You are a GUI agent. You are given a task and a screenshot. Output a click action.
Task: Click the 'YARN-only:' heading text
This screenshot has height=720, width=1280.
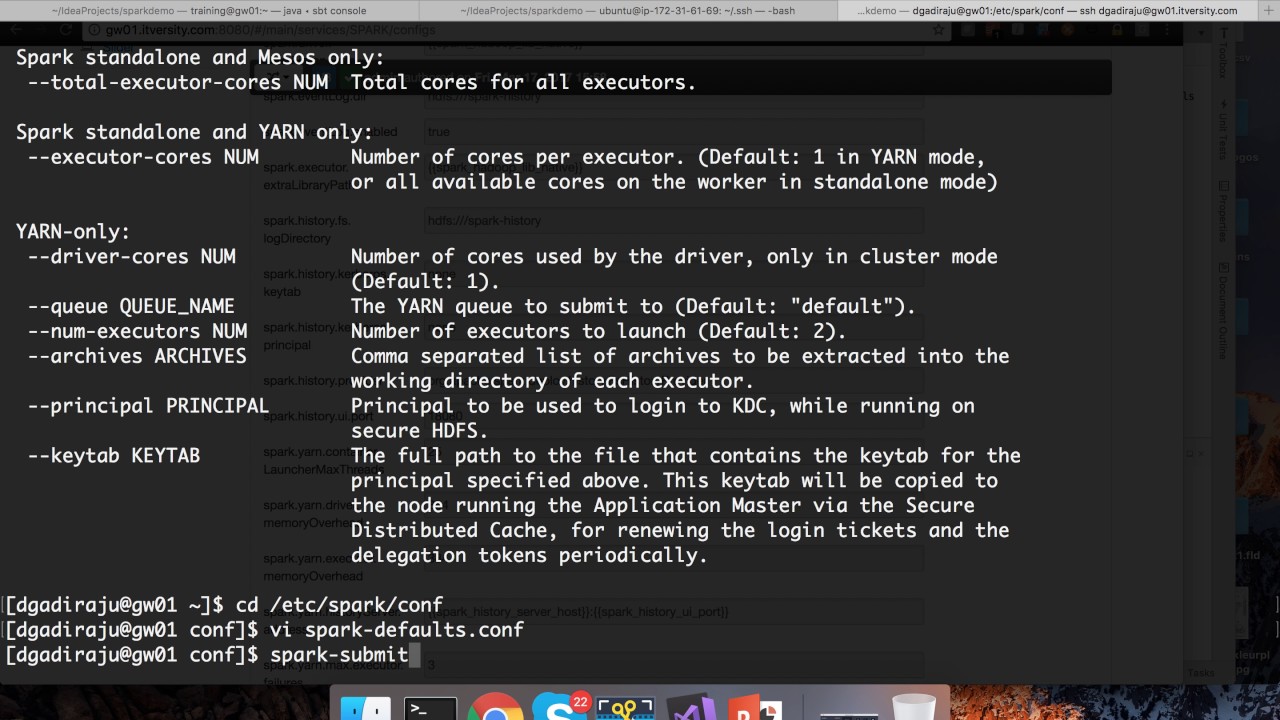tap(73, 232)
